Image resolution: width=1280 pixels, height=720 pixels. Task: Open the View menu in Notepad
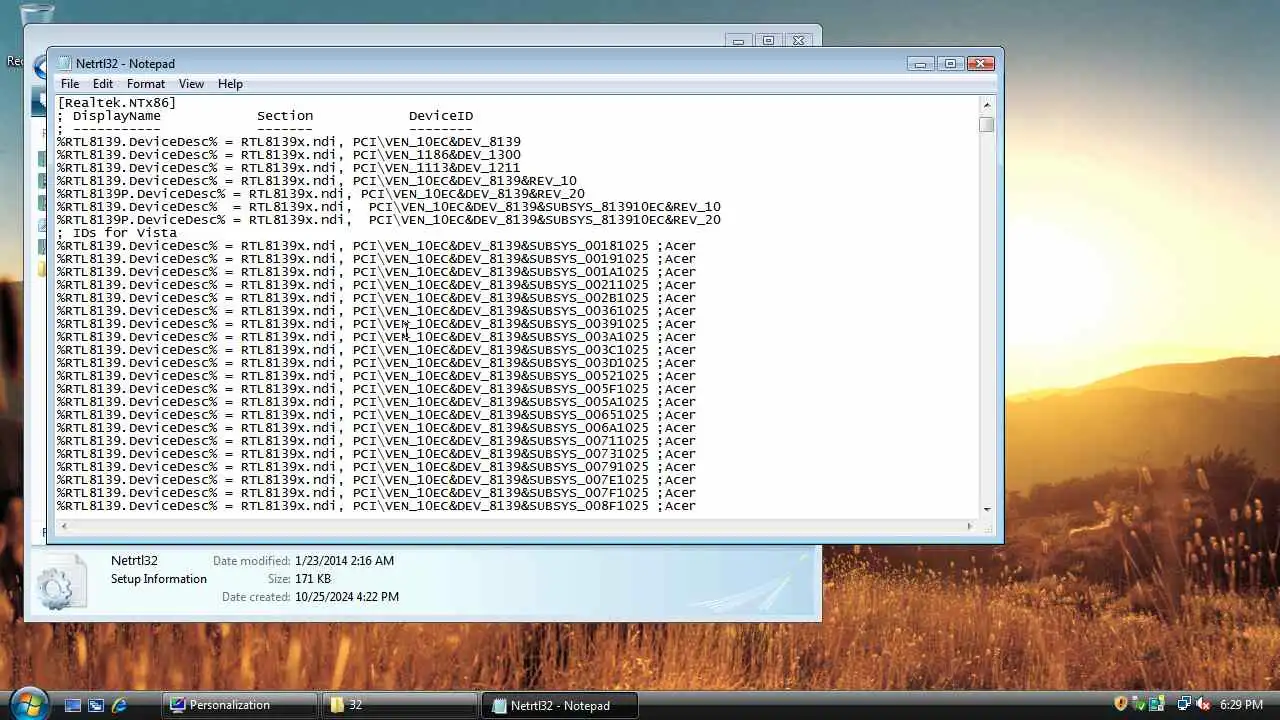(191, 84)
